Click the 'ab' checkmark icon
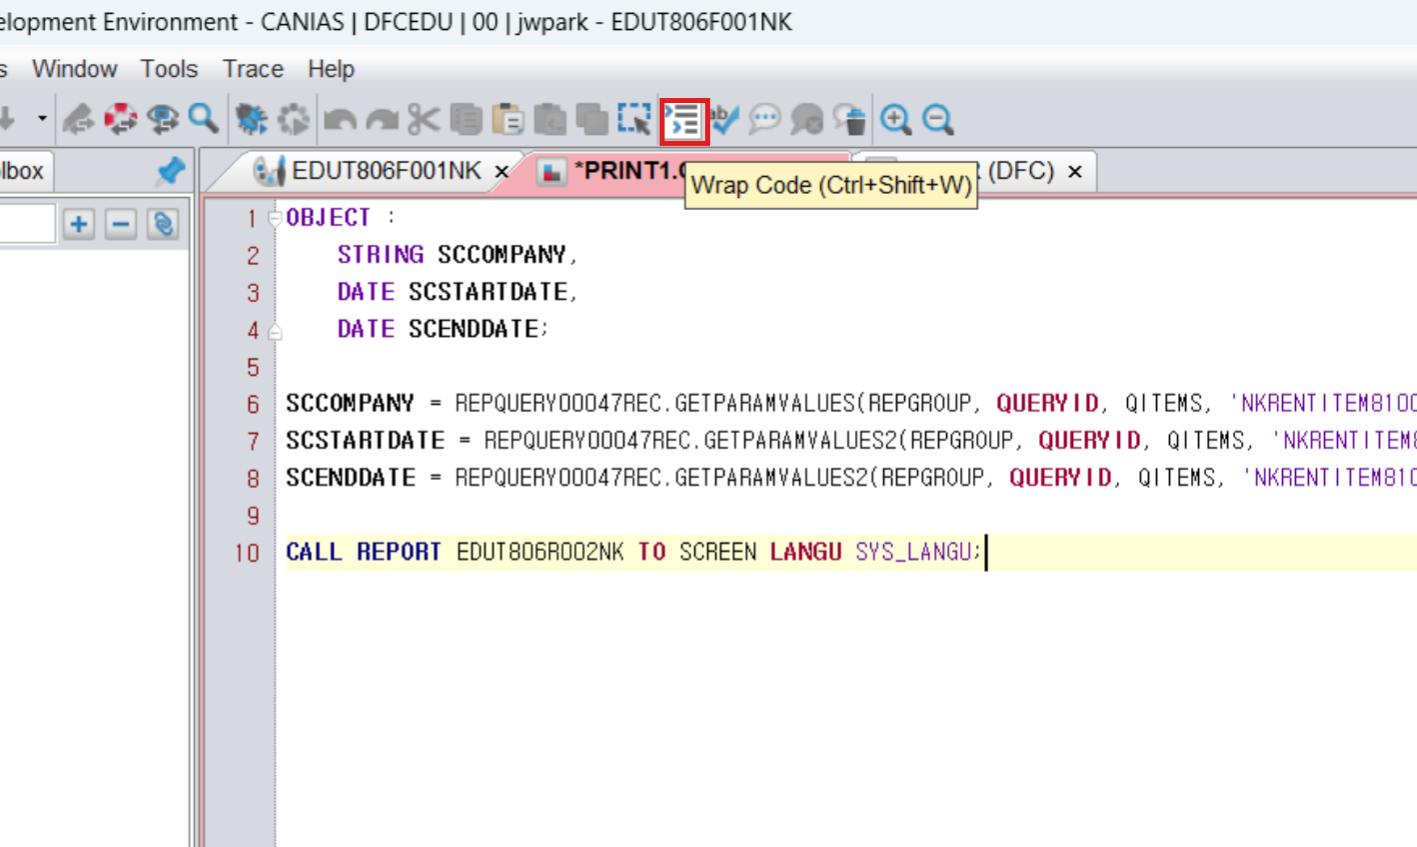Viewport: 1417px width, 847px height. click(725, 120)
